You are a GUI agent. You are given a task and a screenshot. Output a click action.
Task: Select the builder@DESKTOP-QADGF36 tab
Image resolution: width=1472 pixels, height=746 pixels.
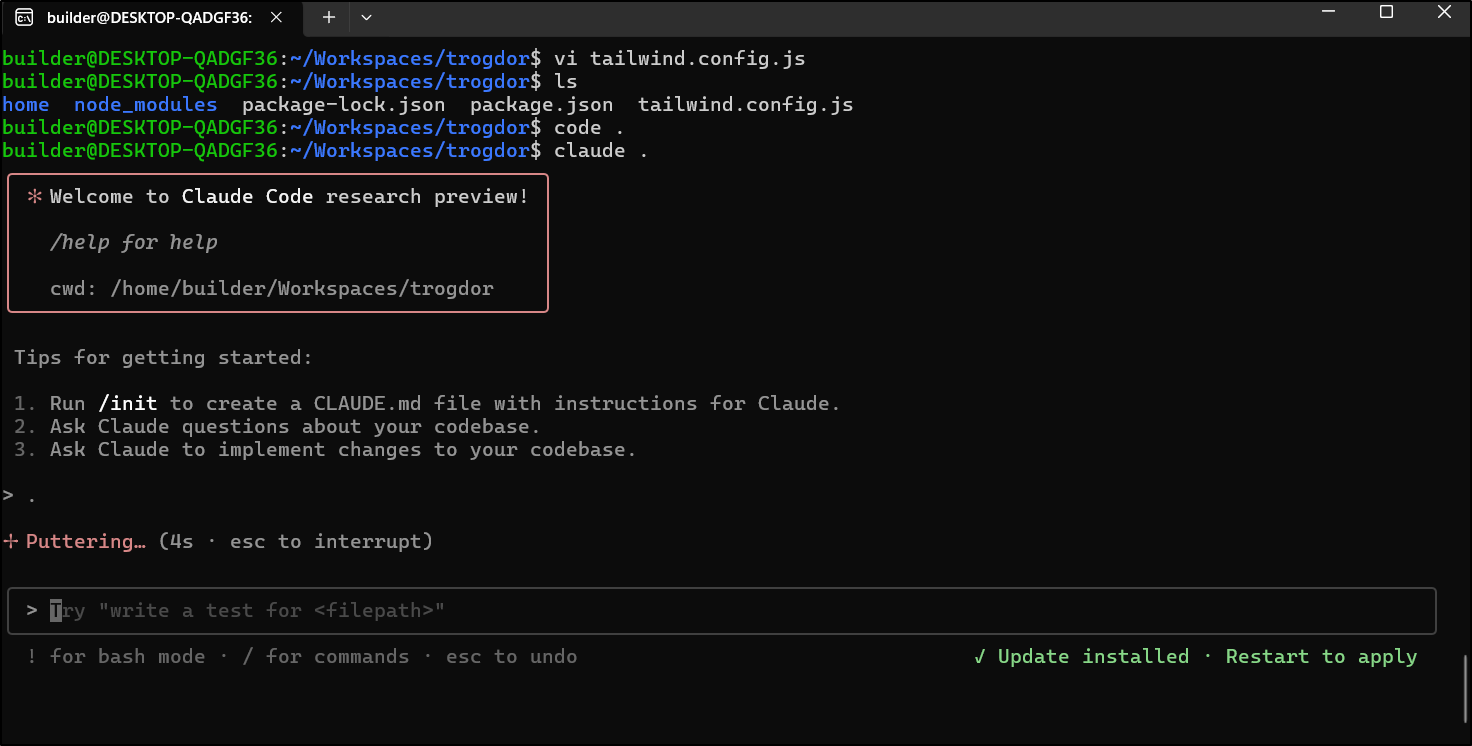point(150,17)
